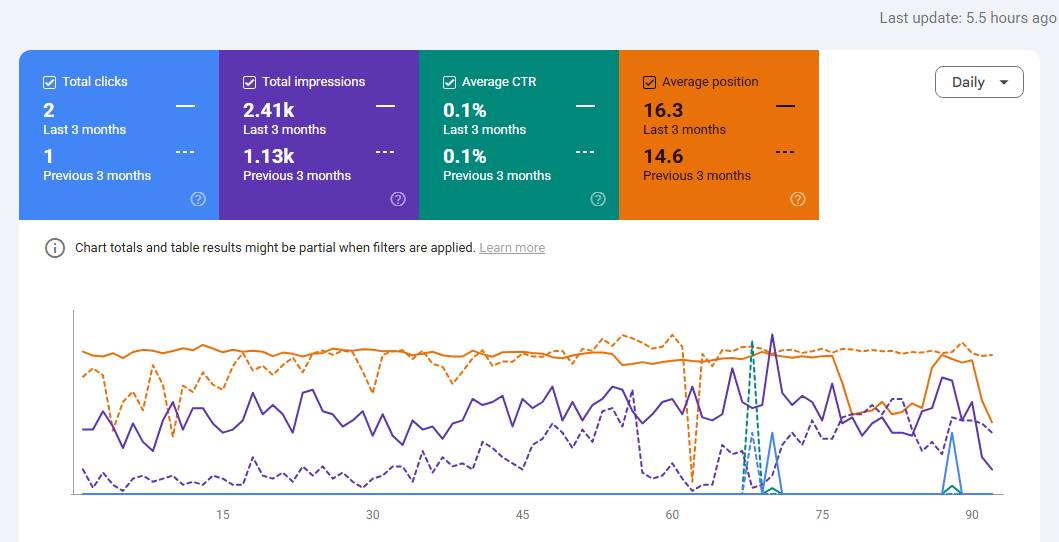Image resolution: width=1059 pixels, height=542 pixels.
Task: Click the solid line legend on clicks card
Action: 185,106
